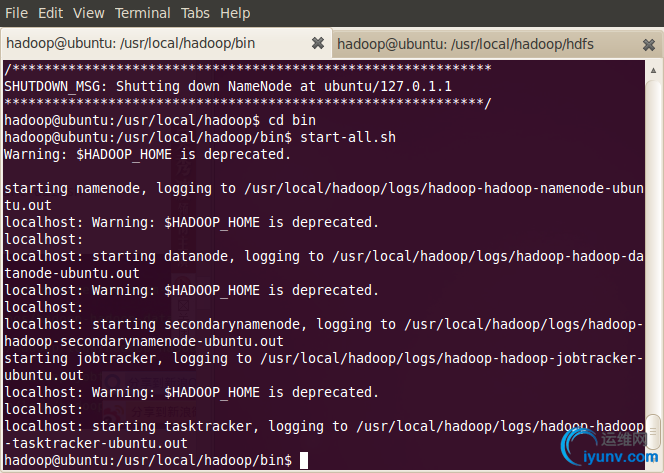Switch to the /usr/local/hadoop/hdfs tab

tap(498, 44)
